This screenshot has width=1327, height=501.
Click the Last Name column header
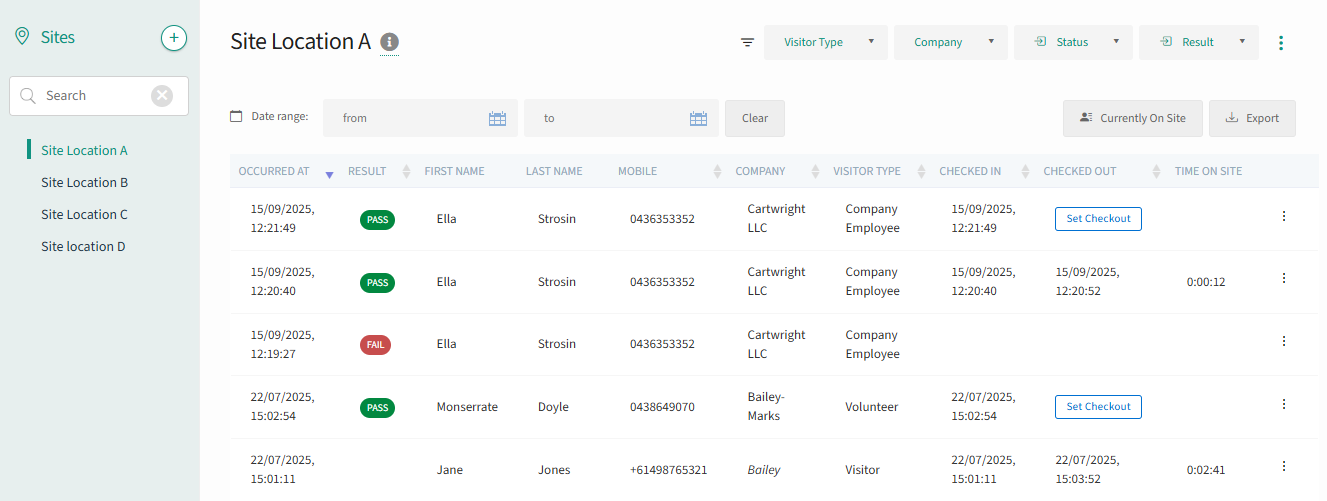[x=554, y=172]
